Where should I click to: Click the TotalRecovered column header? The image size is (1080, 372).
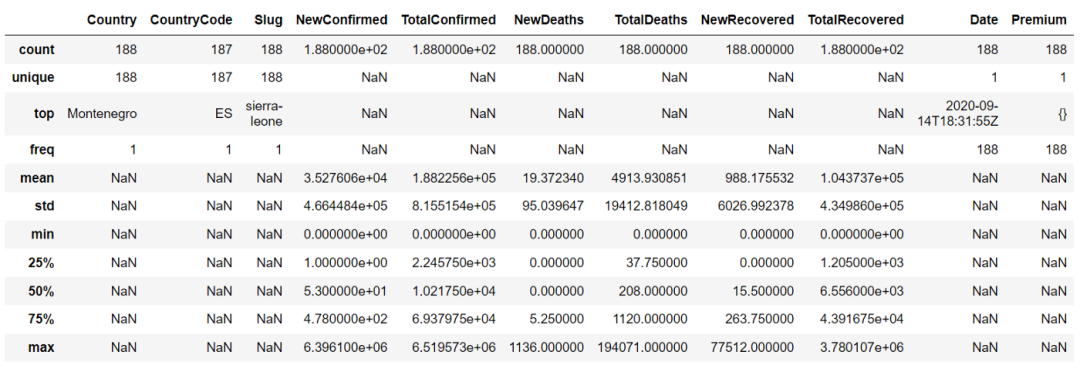point(855,20)
